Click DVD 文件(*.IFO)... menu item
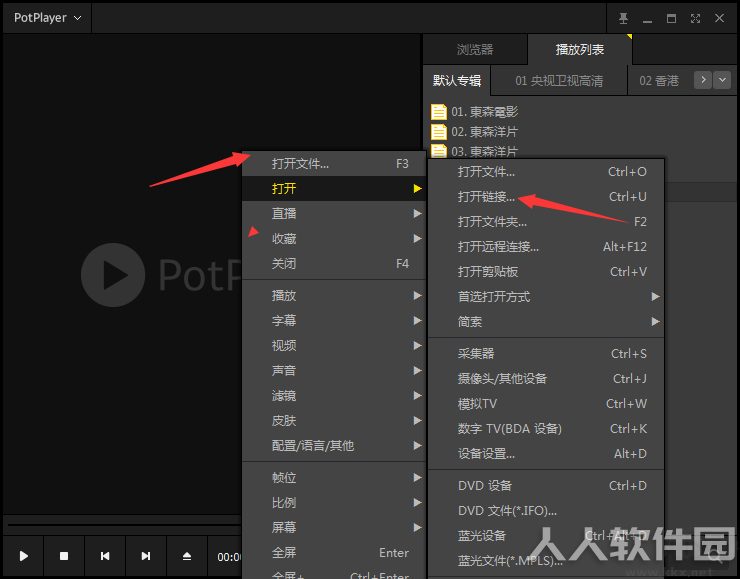 (x=546, y=511)
